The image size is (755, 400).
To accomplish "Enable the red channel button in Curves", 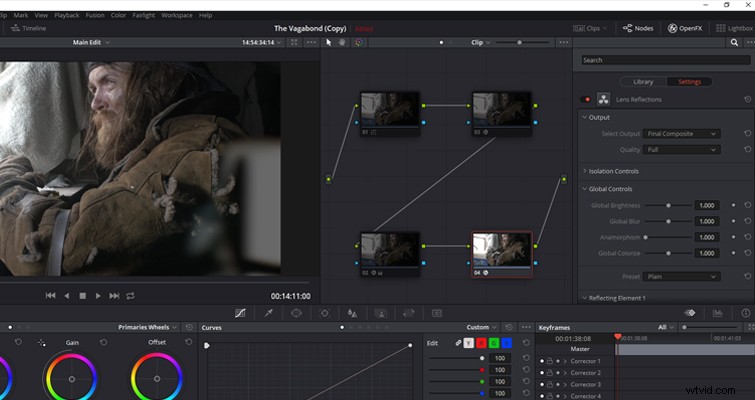I will pyautogui.click(x=481, y=343).
